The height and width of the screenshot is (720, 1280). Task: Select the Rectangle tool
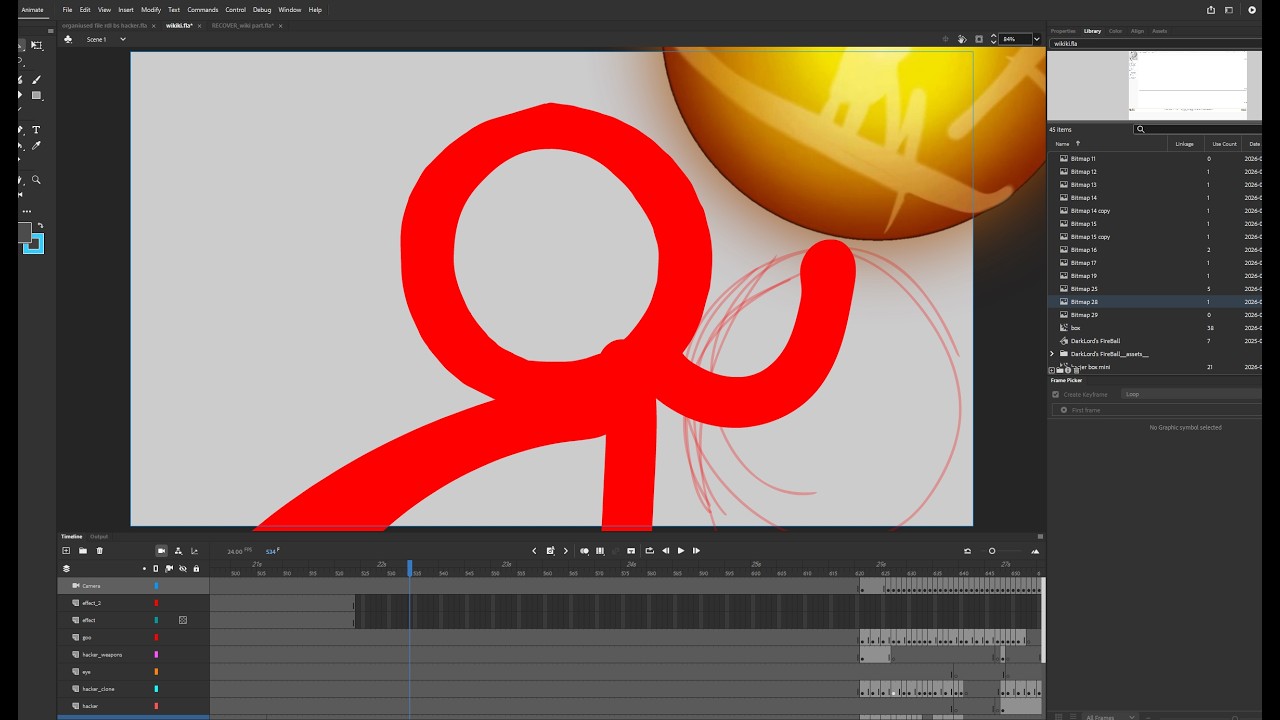point(36,95)
